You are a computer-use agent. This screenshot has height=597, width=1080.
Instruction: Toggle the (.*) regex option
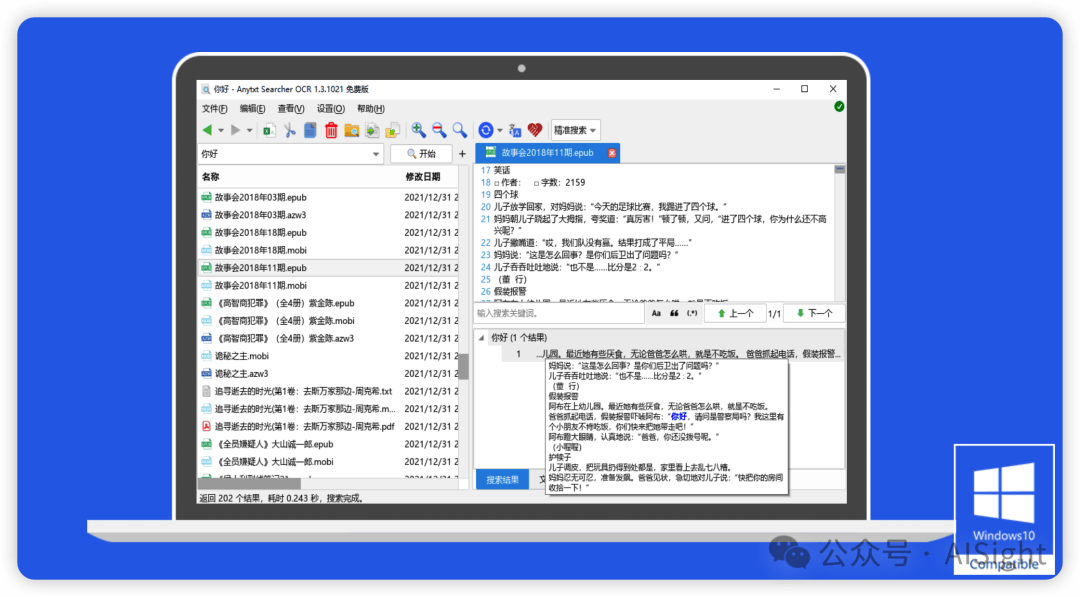[692, 313]
